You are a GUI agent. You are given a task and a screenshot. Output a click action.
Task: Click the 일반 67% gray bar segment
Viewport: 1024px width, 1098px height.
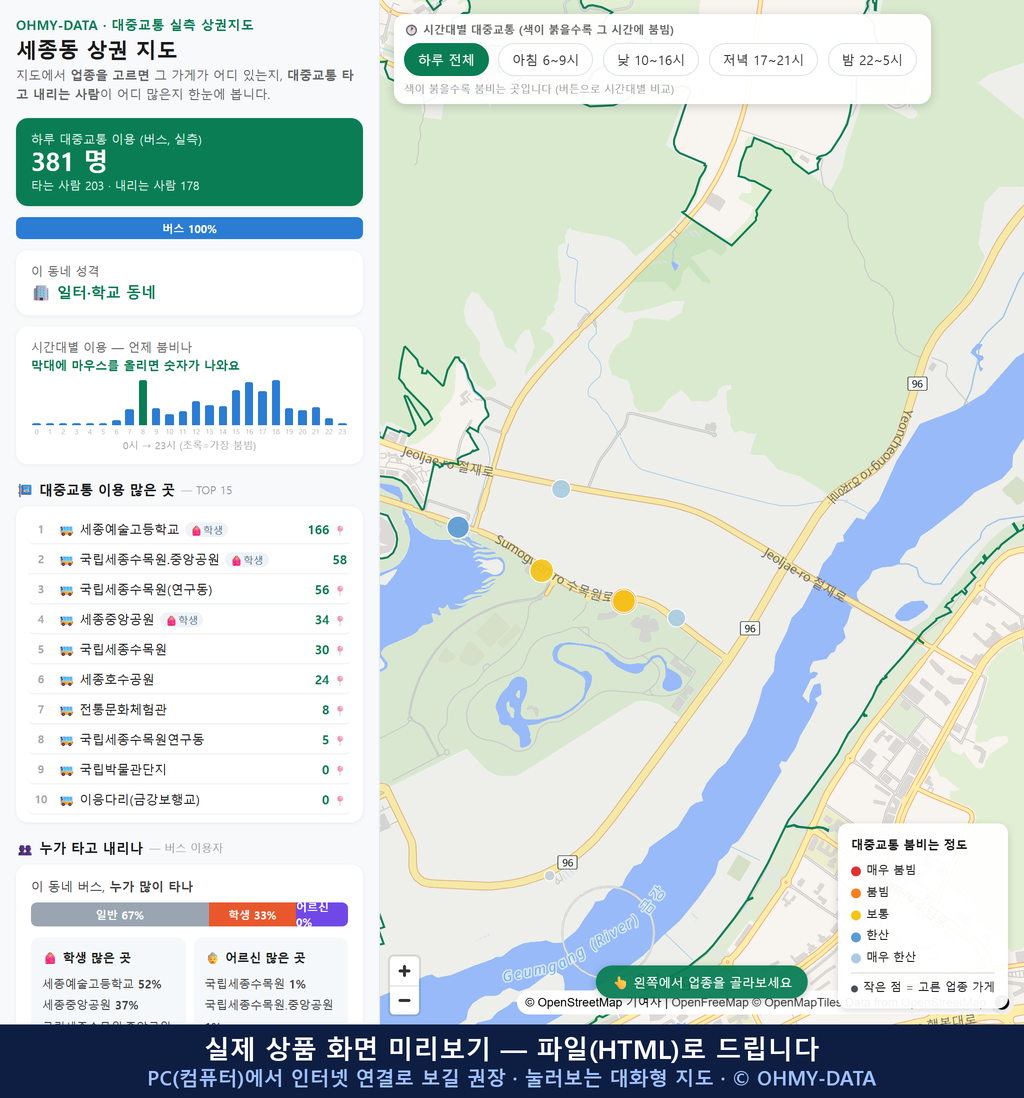tap(120, 915)
